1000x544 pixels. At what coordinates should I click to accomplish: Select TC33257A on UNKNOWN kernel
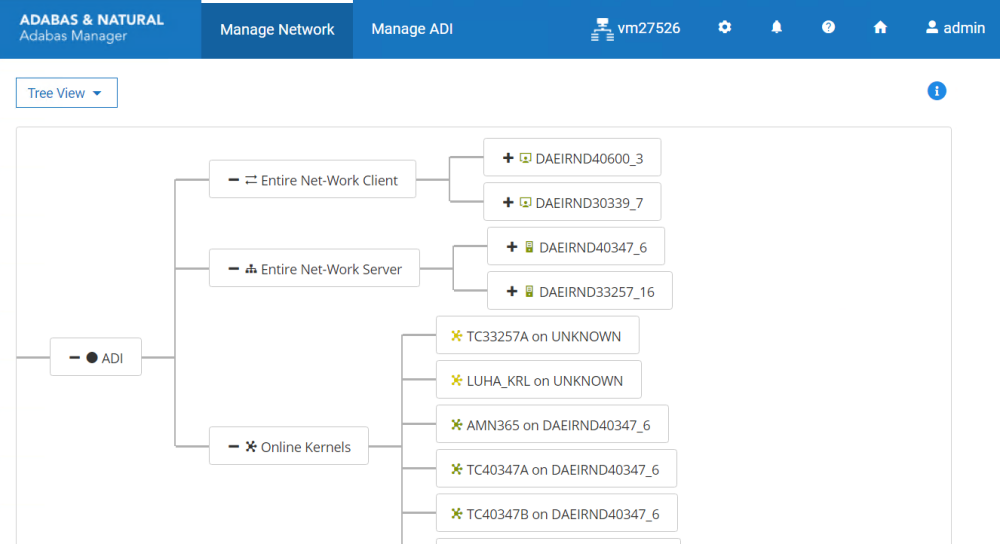(x=537, y=336)
